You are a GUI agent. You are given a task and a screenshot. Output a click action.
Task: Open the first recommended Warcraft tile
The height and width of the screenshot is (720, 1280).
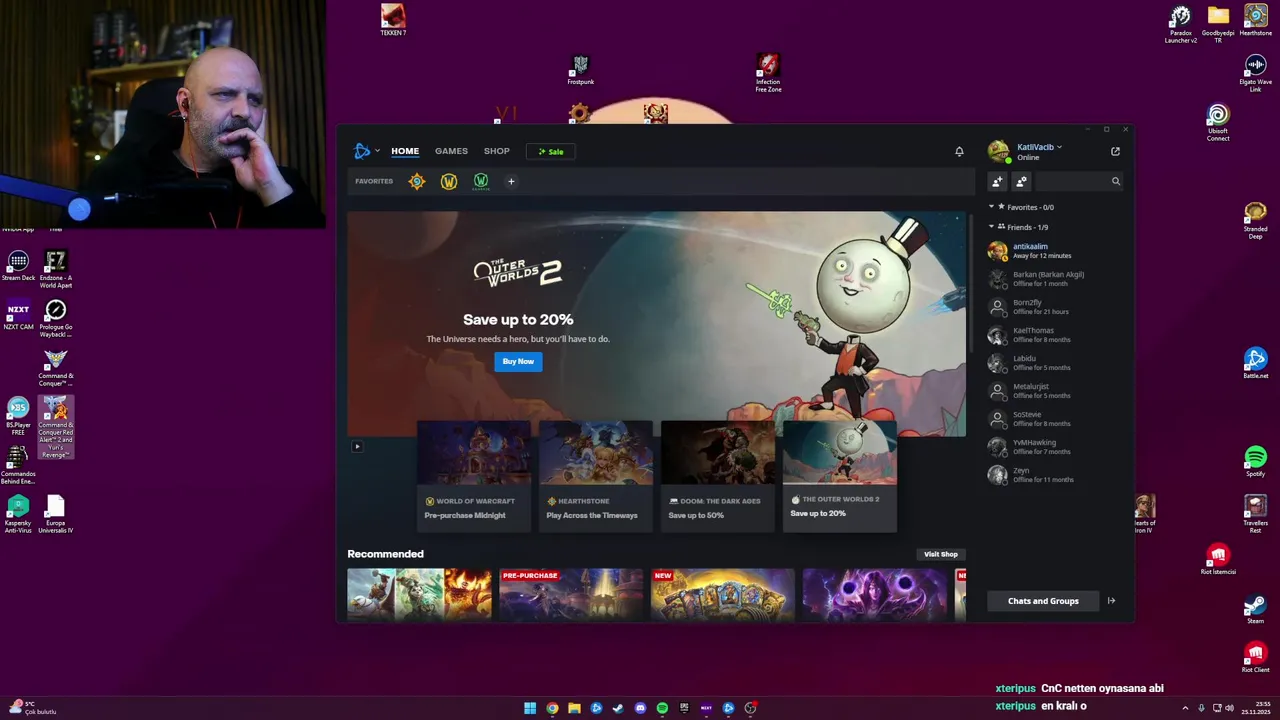(419, 594)
